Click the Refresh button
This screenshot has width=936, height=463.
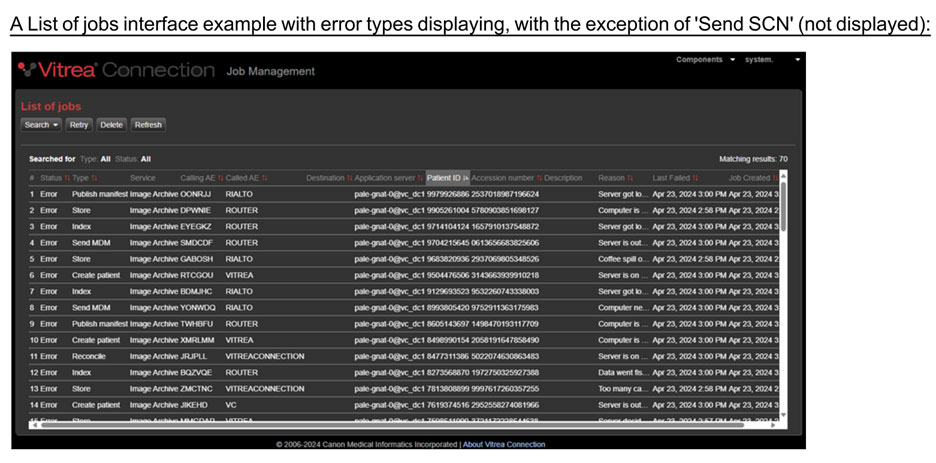148,125
